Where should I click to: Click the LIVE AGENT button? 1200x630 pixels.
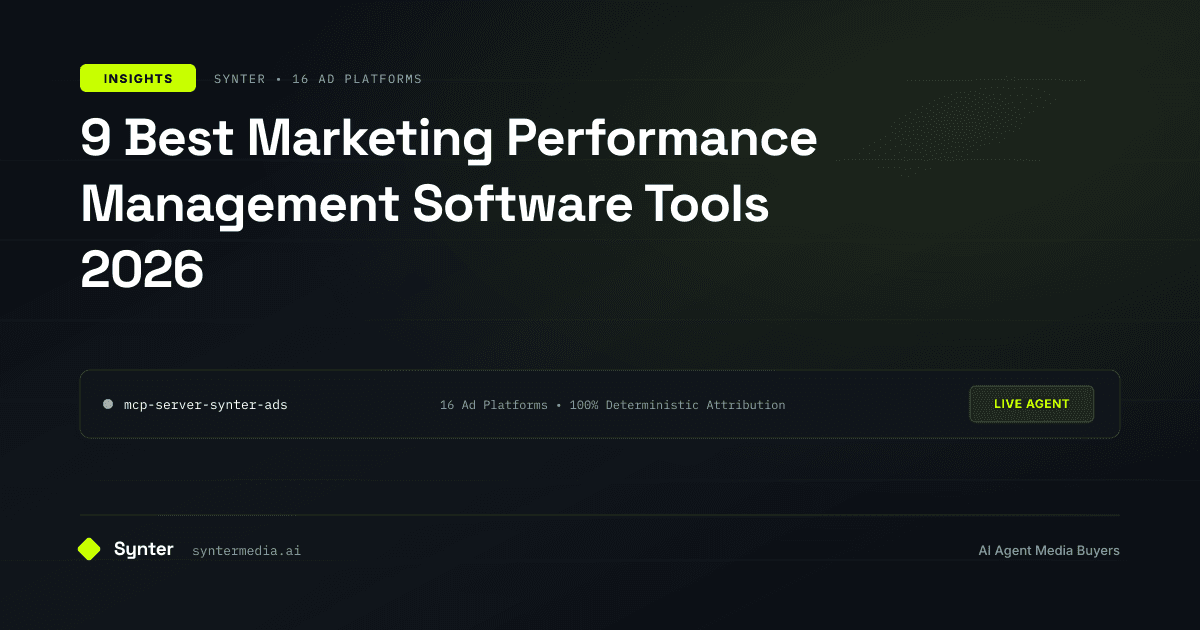click(1031, 404)
